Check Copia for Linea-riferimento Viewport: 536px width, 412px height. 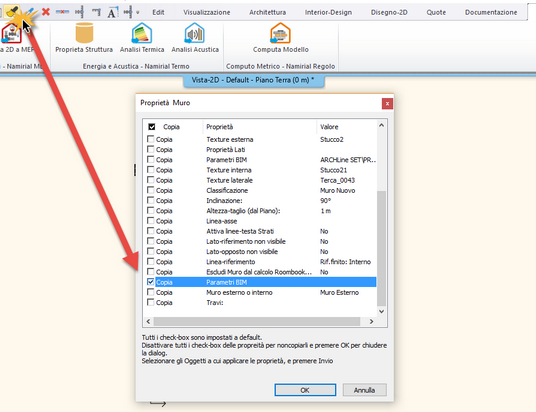150,261
